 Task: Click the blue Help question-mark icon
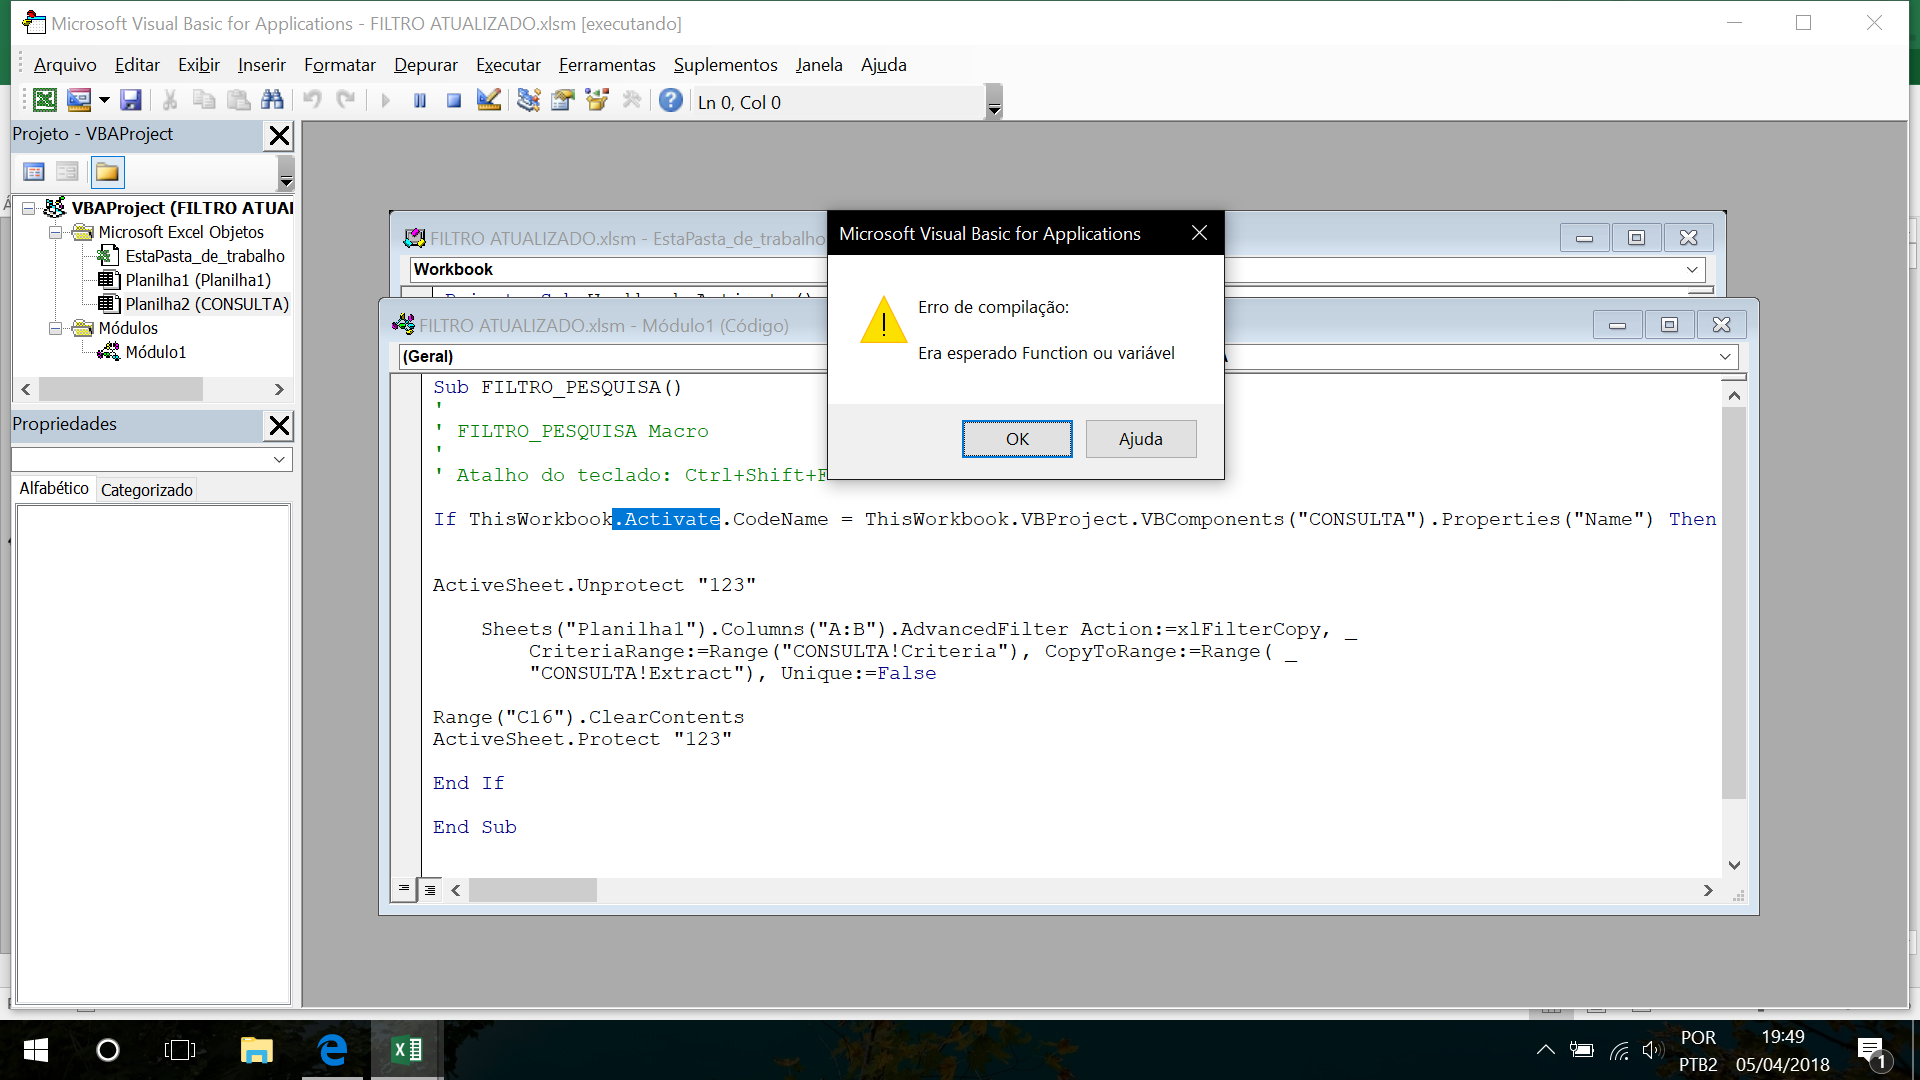point(671,100)
